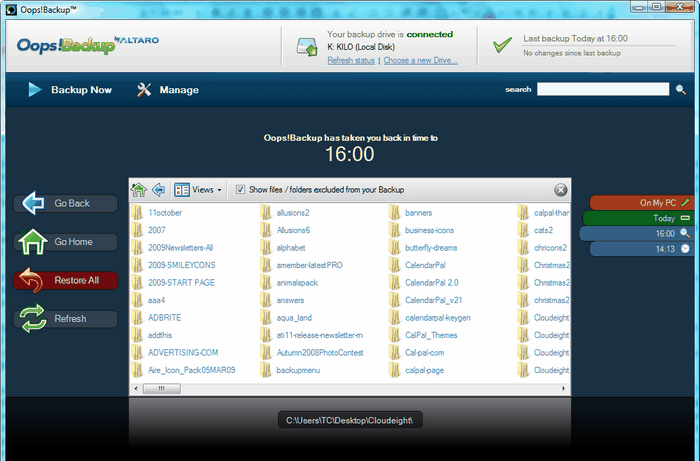Viewport: 700px width, 461px height.
Task: Click the home icon in file browser toolbar
Action: [139, 190]
